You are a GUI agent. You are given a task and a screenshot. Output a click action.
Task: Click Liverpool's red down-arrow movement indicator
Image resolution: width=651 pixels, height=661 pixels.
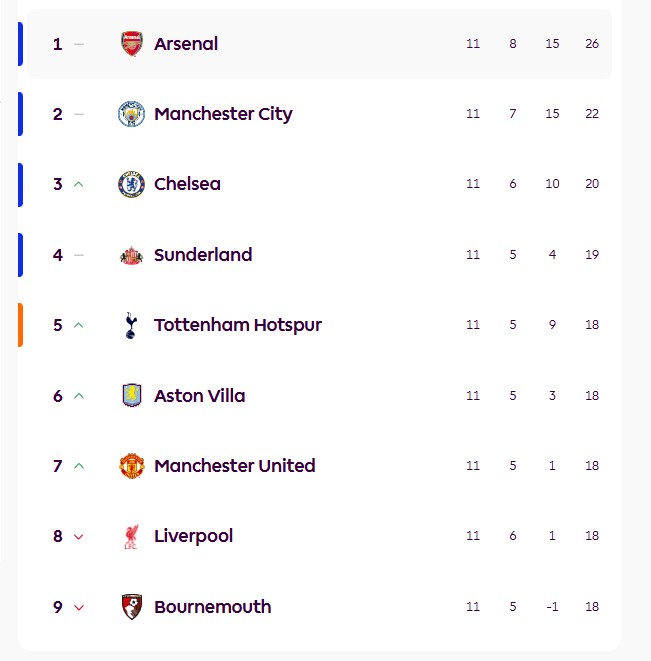[x=79, y=537]
